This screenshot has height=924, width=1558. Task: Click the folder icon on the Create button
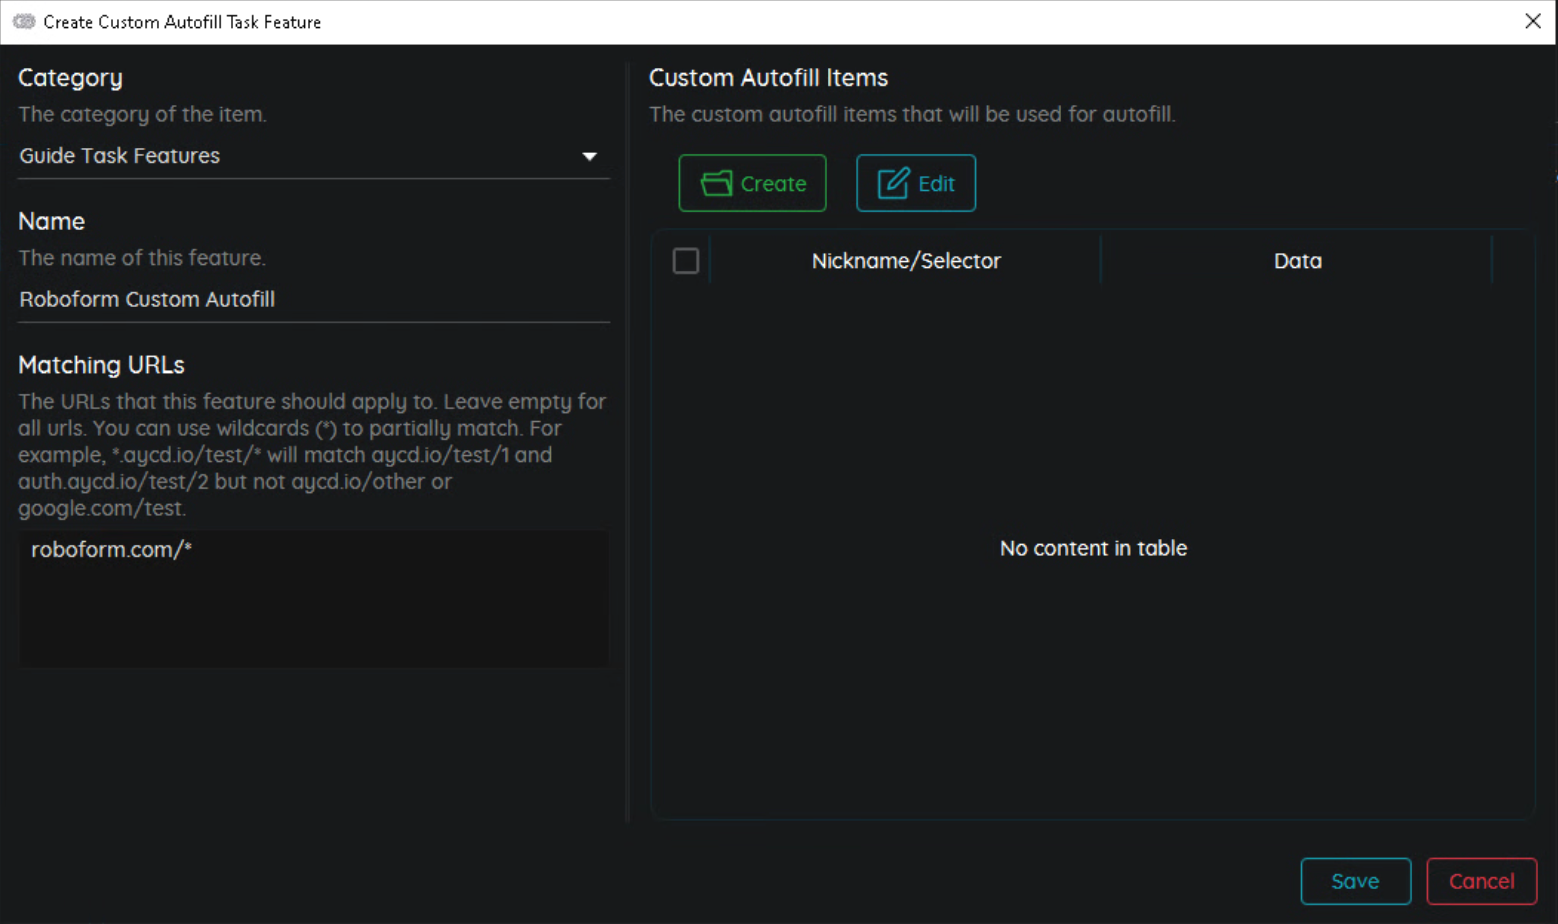point(716,183)
